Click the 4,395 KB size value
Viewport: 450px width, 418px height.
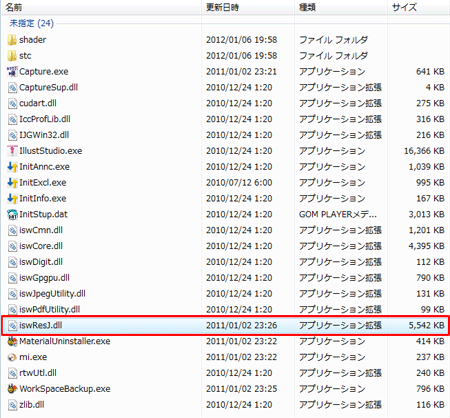pos(427,246)
